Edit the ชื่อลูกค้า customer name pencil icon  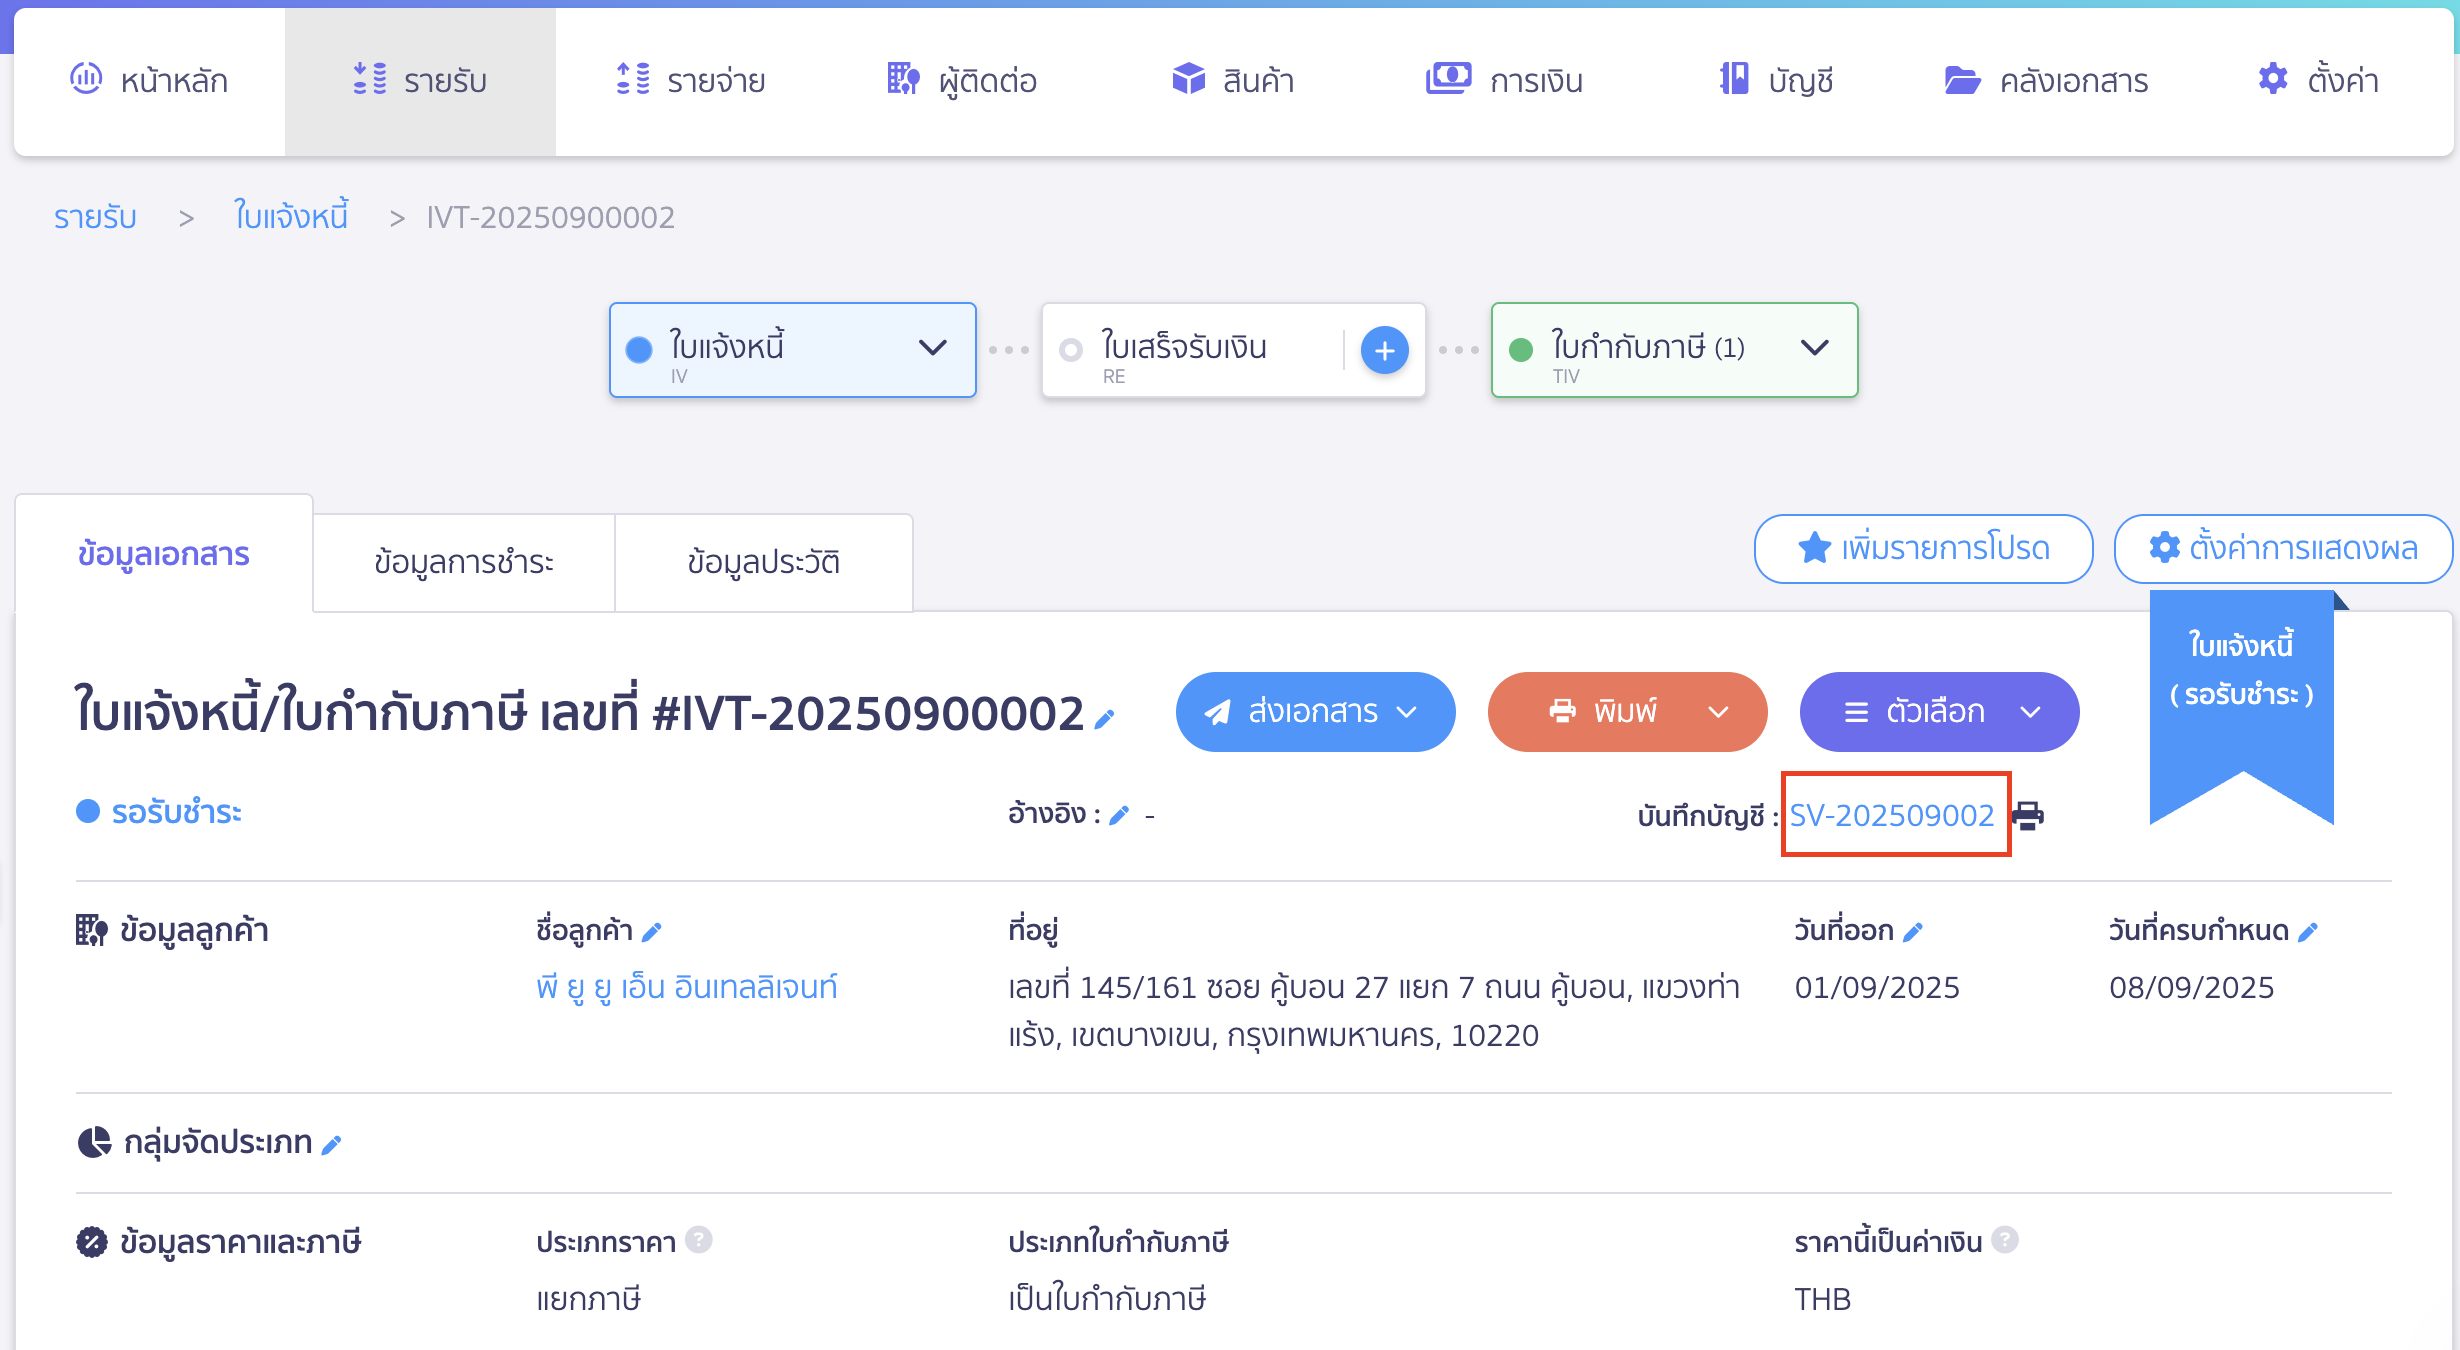tap(652, 932)
